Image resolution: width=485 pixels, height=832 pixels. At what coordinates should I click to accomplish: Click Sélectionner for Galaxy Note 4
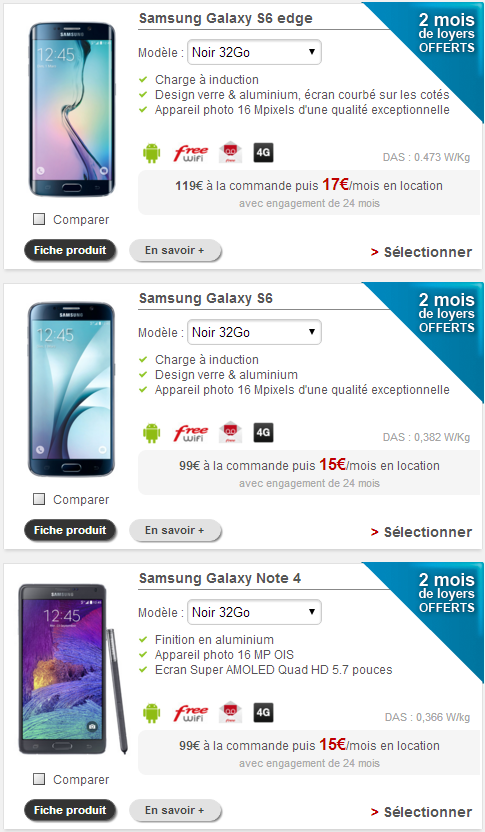421,812
